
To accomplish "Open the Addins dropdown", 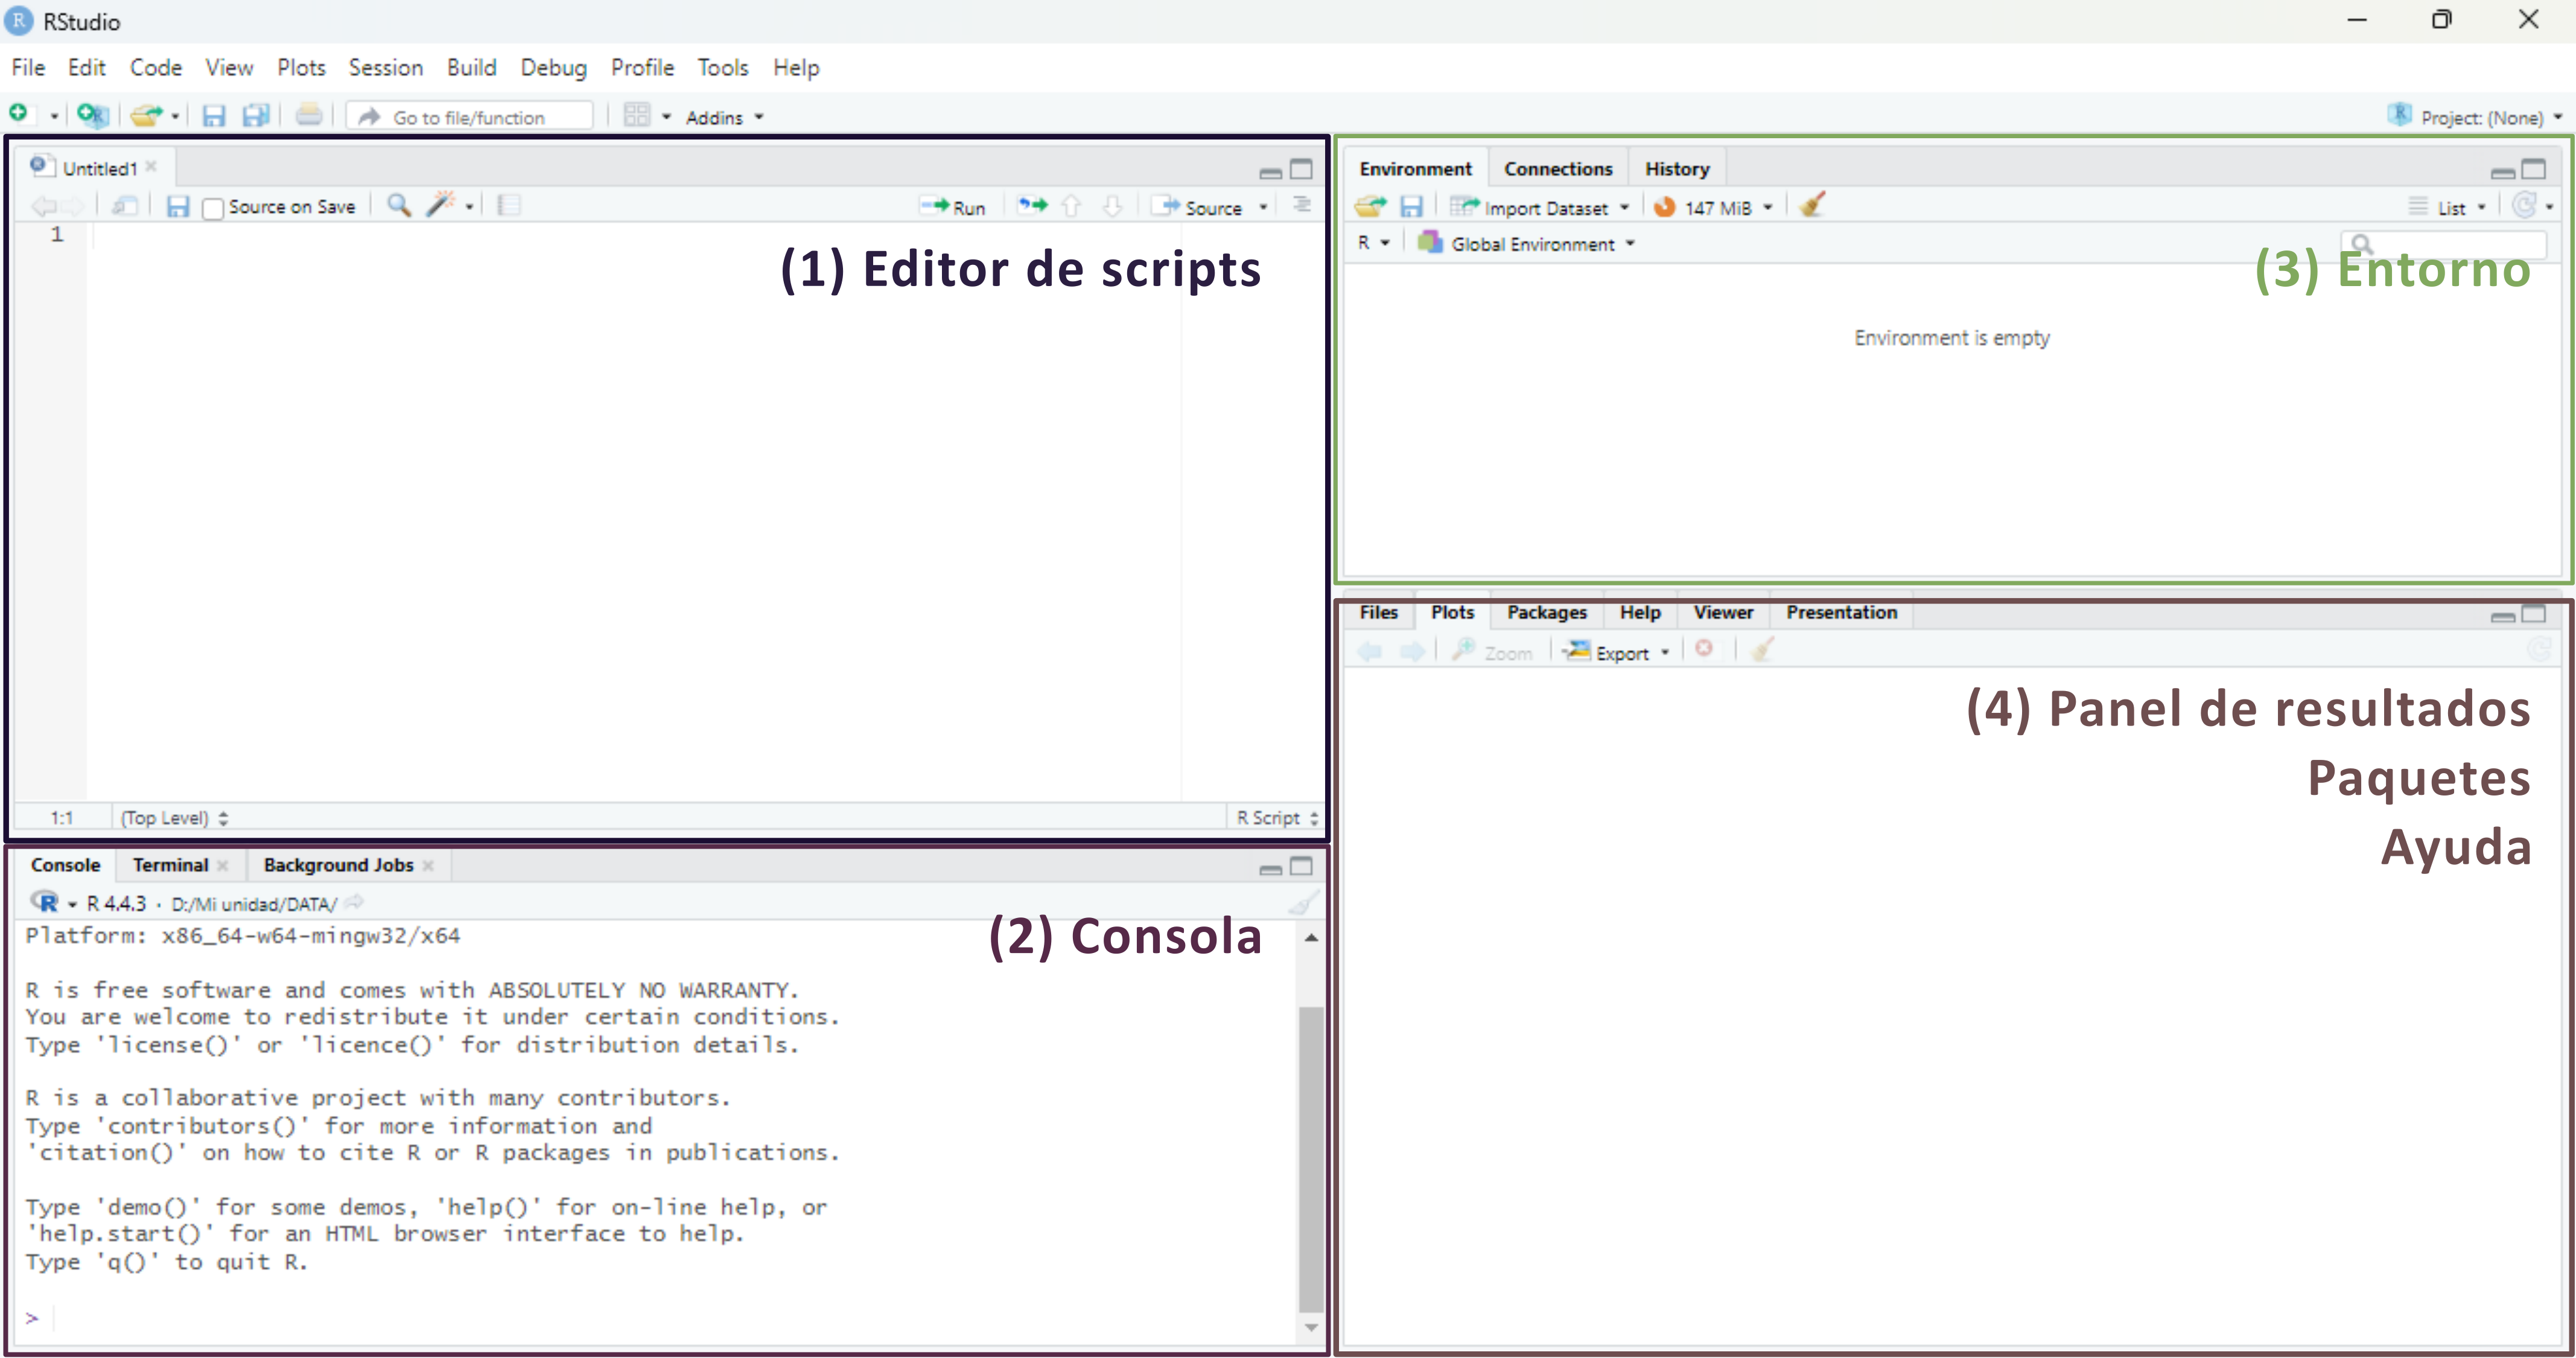I will pos(724,117).
